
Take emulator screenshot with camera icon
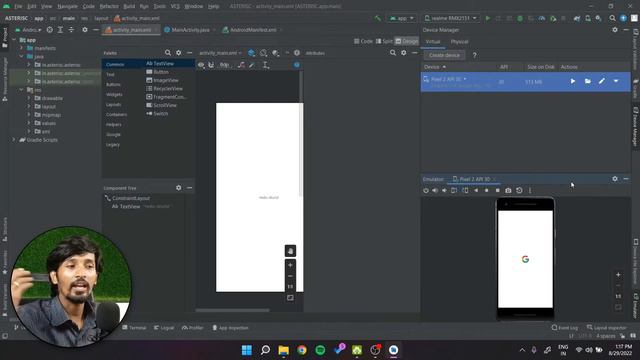(x=508, y=191)
